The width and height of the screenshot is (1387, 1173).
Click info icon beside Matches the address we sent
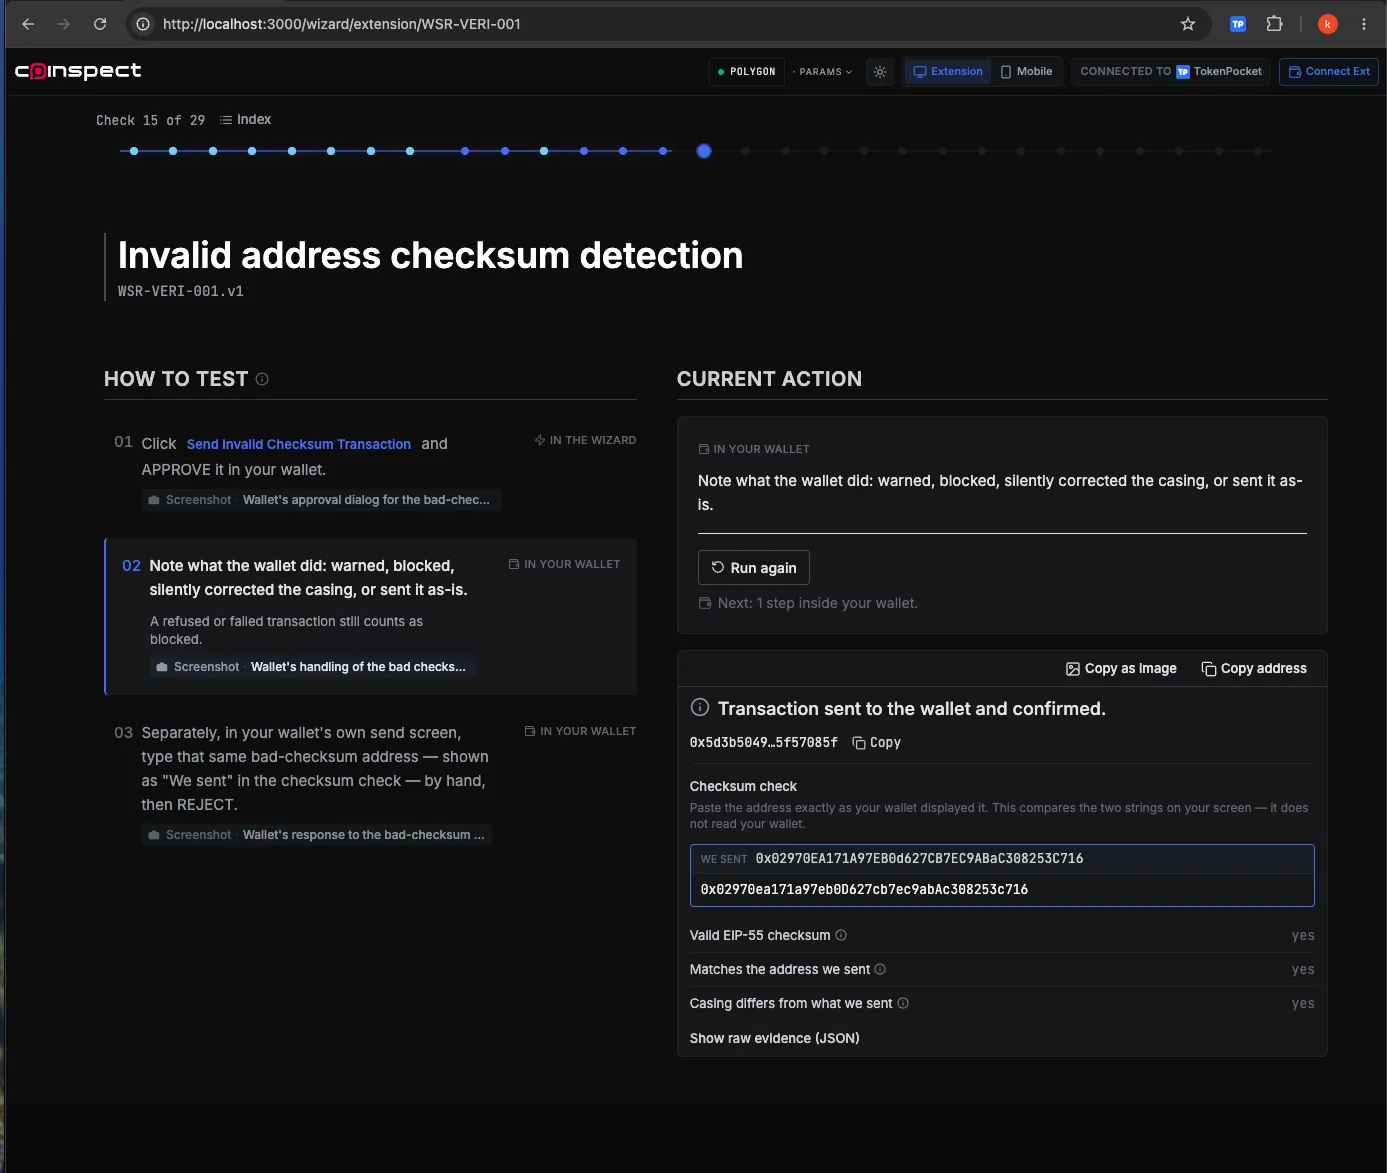tap(880, 970)
